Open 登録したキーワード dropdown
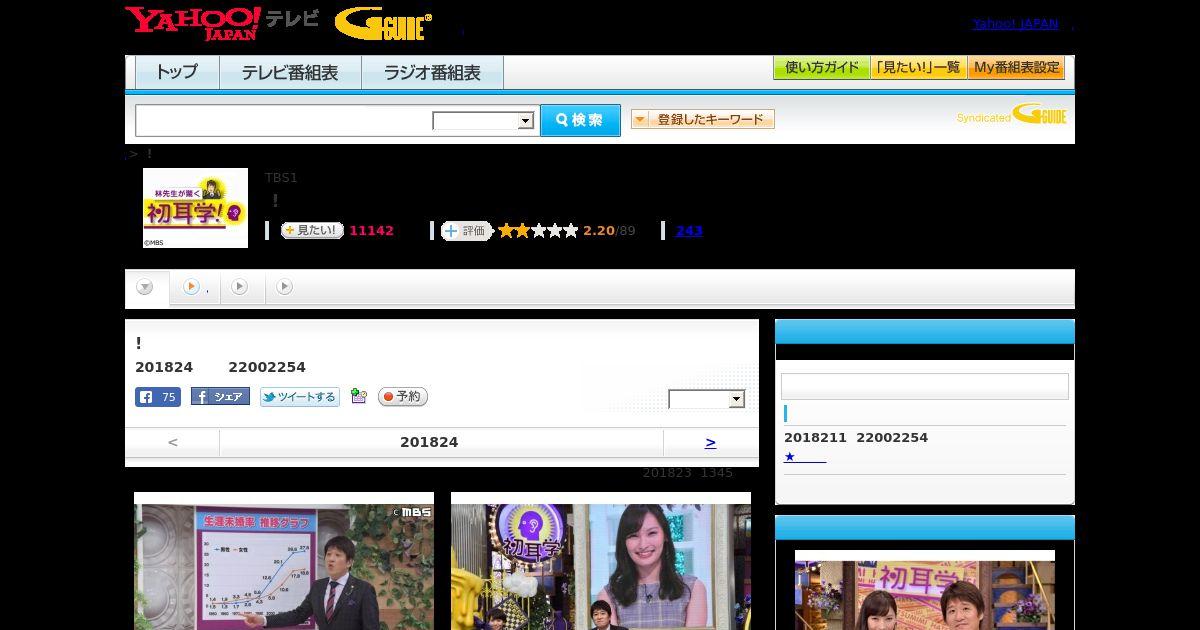 coord(703,119)
